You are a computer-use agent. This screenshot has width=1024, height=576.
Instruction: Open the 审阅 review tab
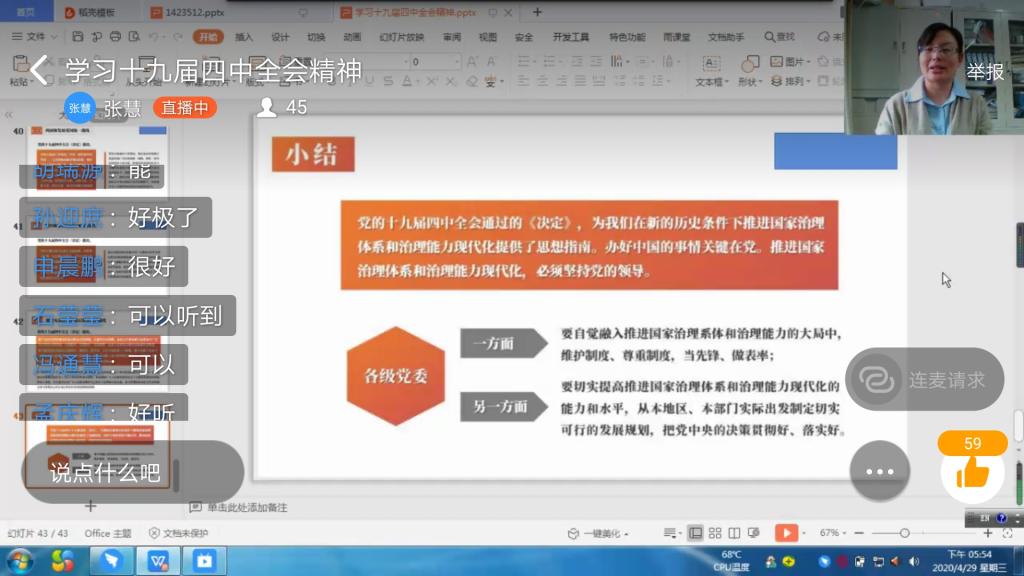coord(452,37)
